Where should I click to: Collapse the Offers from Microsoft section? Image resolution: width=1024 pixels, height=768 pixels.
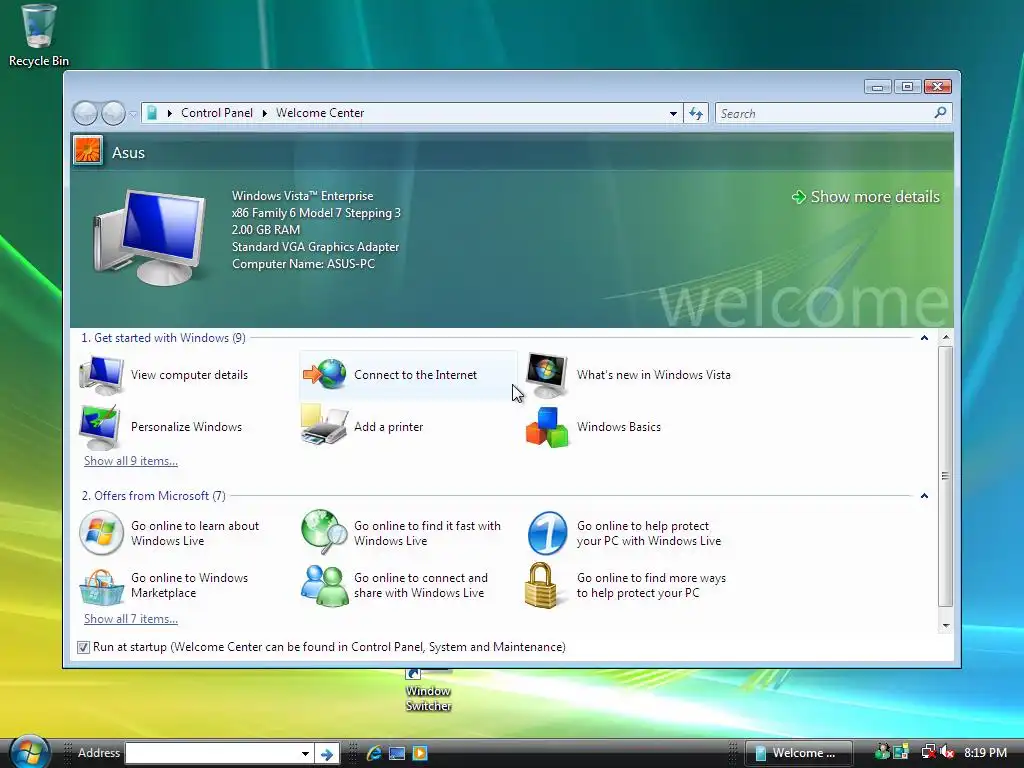pos(924,496)
